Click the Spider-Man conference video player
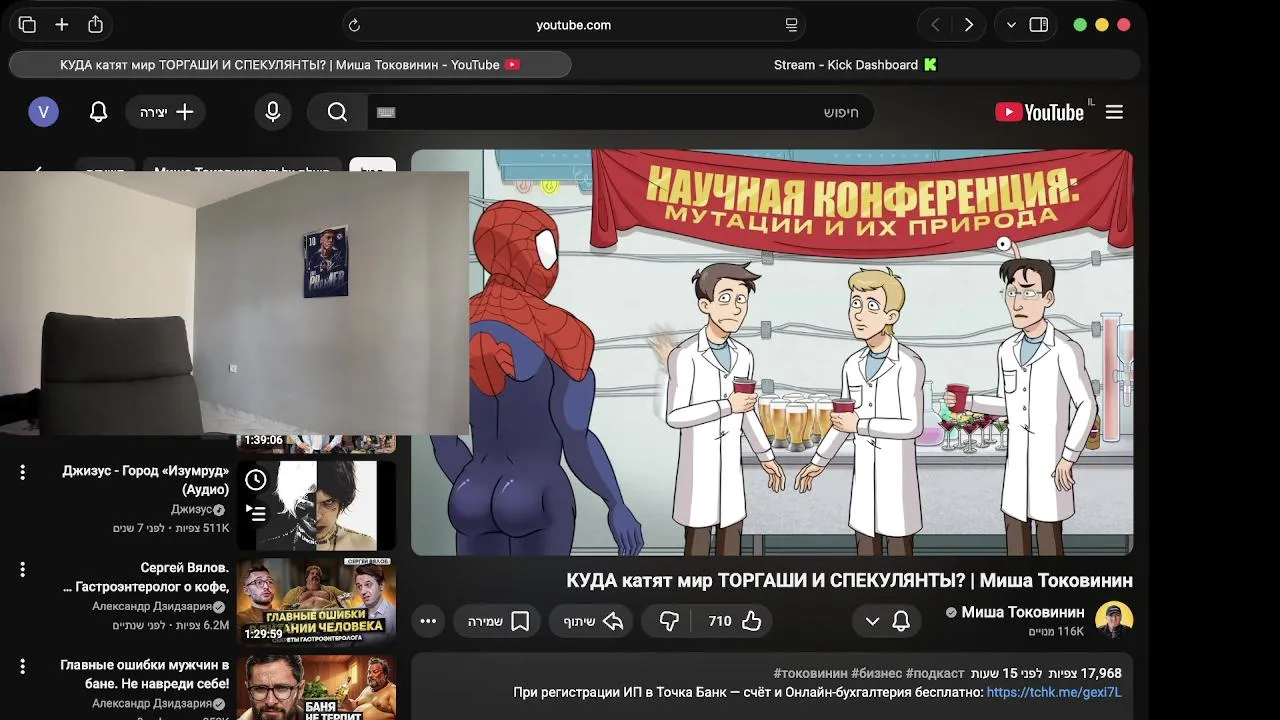The image size is (1280, 720). point(772,352)
